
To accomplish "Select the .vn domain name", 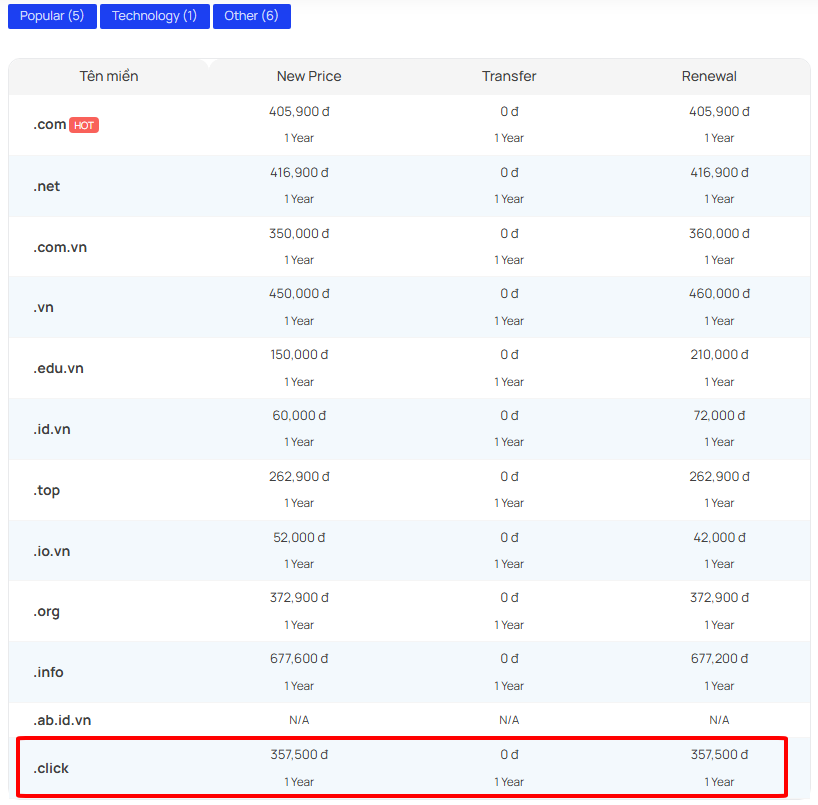I will (x=43, y=307).
